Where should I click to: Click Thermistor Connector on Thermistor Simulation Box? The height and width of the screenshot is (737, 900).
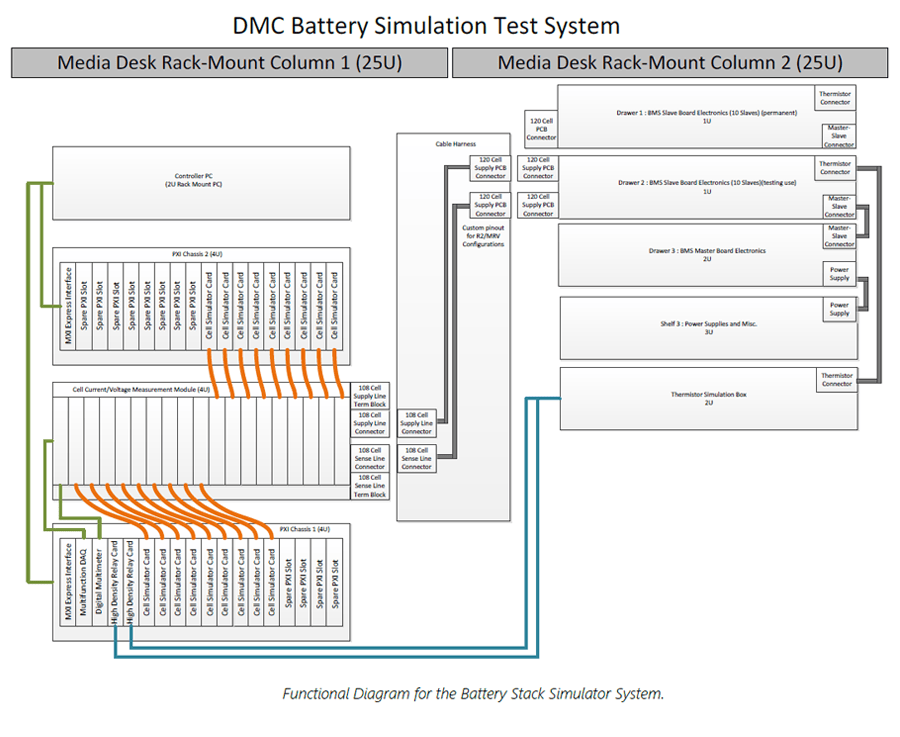pyautogui.click(x=837, y=380)
